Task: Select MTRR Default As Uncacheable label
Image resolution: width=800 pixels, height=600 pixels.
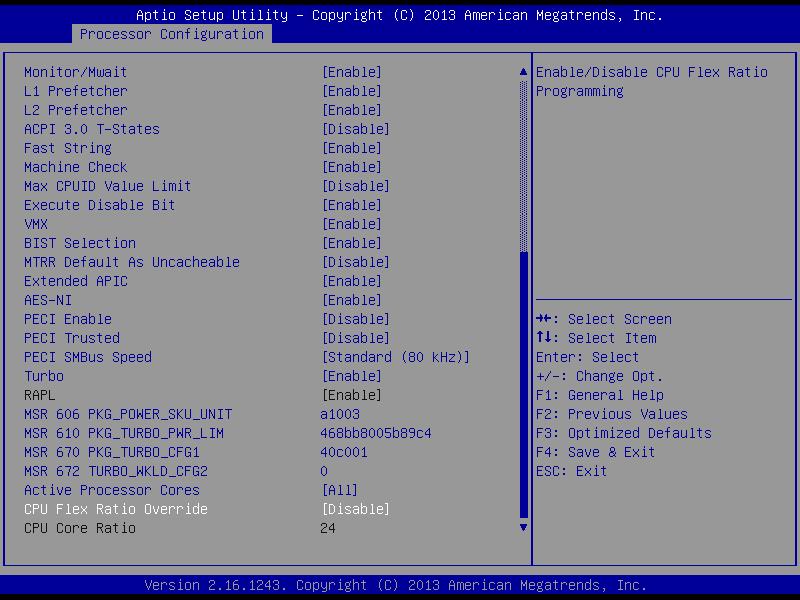Action: point(132,262)
